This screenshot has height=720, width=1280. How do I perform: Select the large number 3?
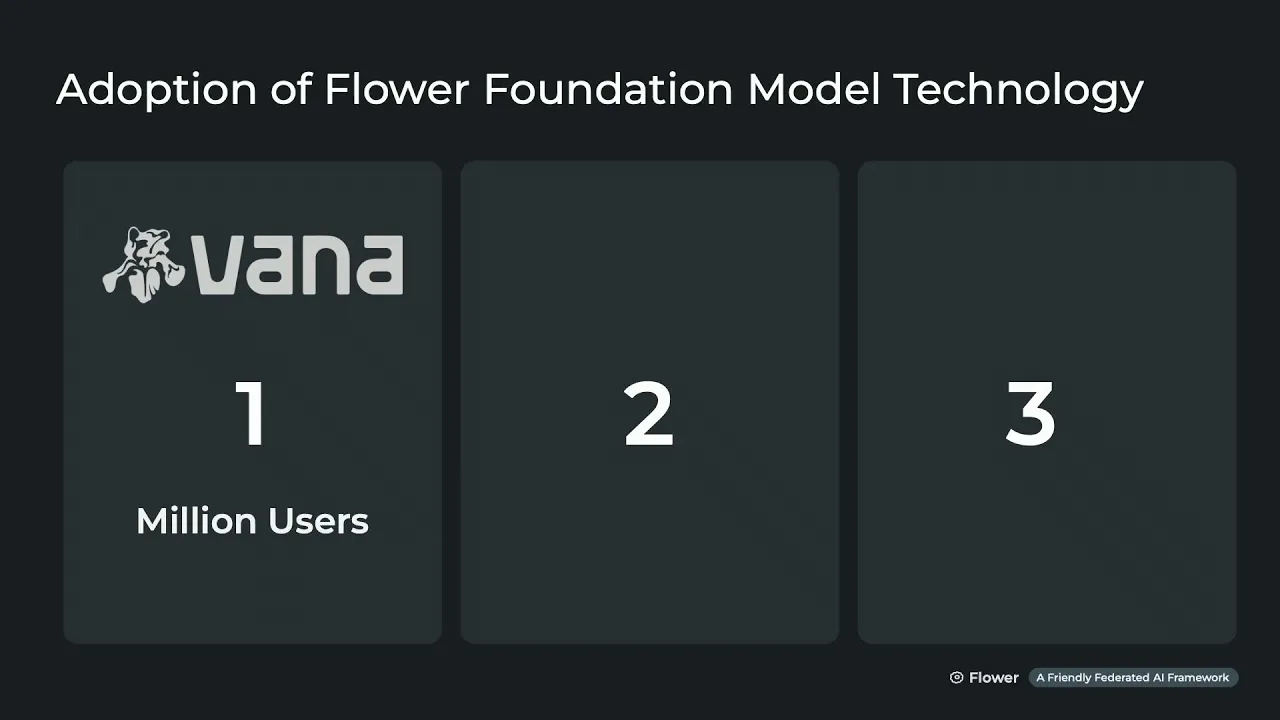click(1030, 413)
